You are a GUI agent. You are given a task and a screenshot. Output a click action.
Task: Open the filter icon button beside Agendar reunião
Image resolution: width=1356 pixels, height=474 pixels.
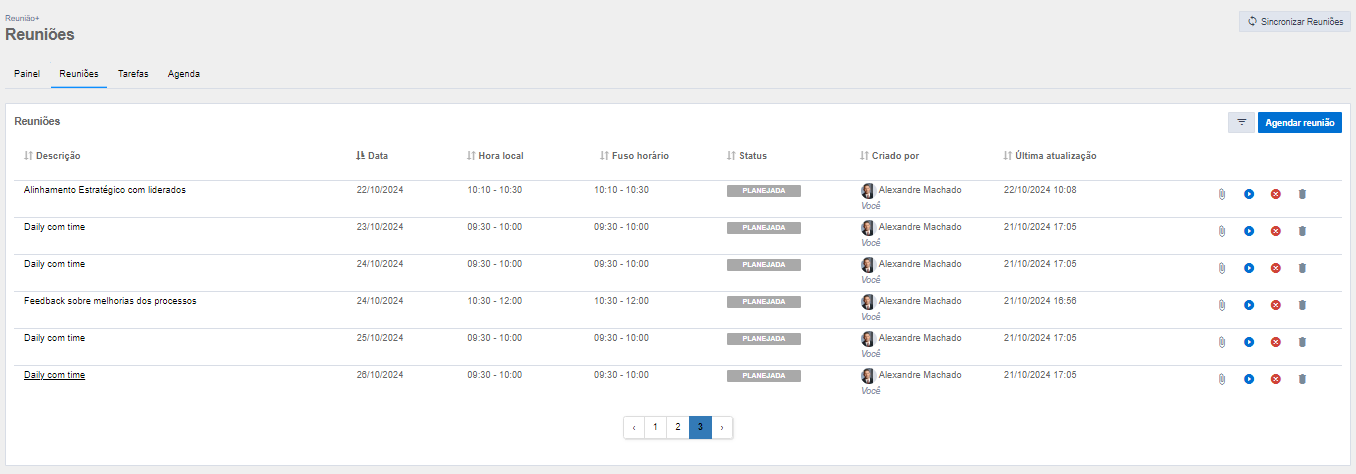(x=1241, y=122)
